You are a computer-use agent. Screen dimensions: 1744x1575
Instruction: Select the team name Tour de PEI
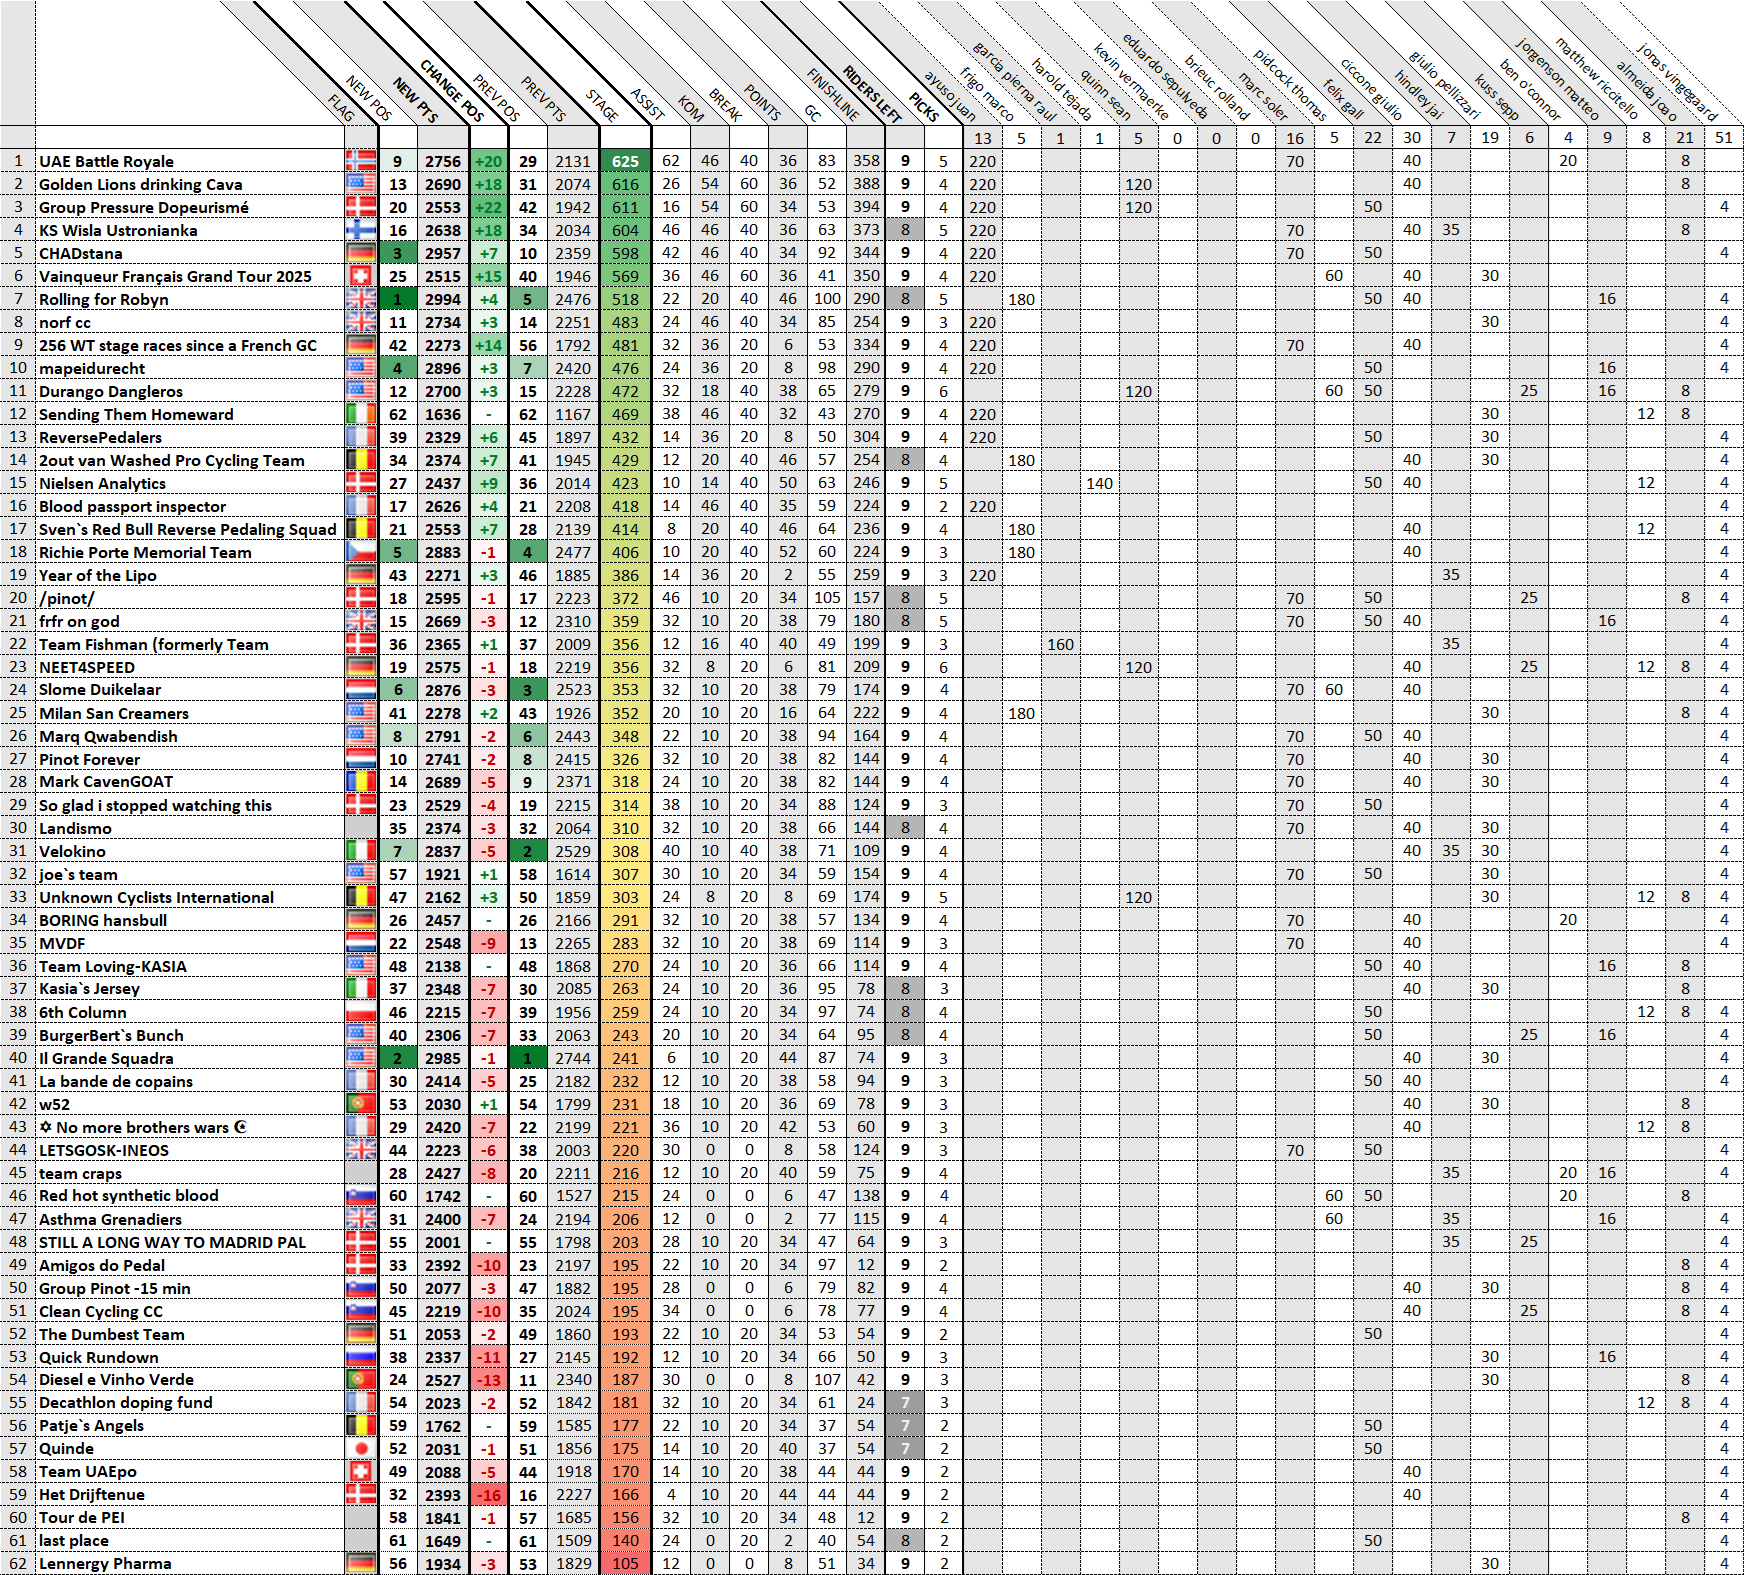pos(82,1518)
